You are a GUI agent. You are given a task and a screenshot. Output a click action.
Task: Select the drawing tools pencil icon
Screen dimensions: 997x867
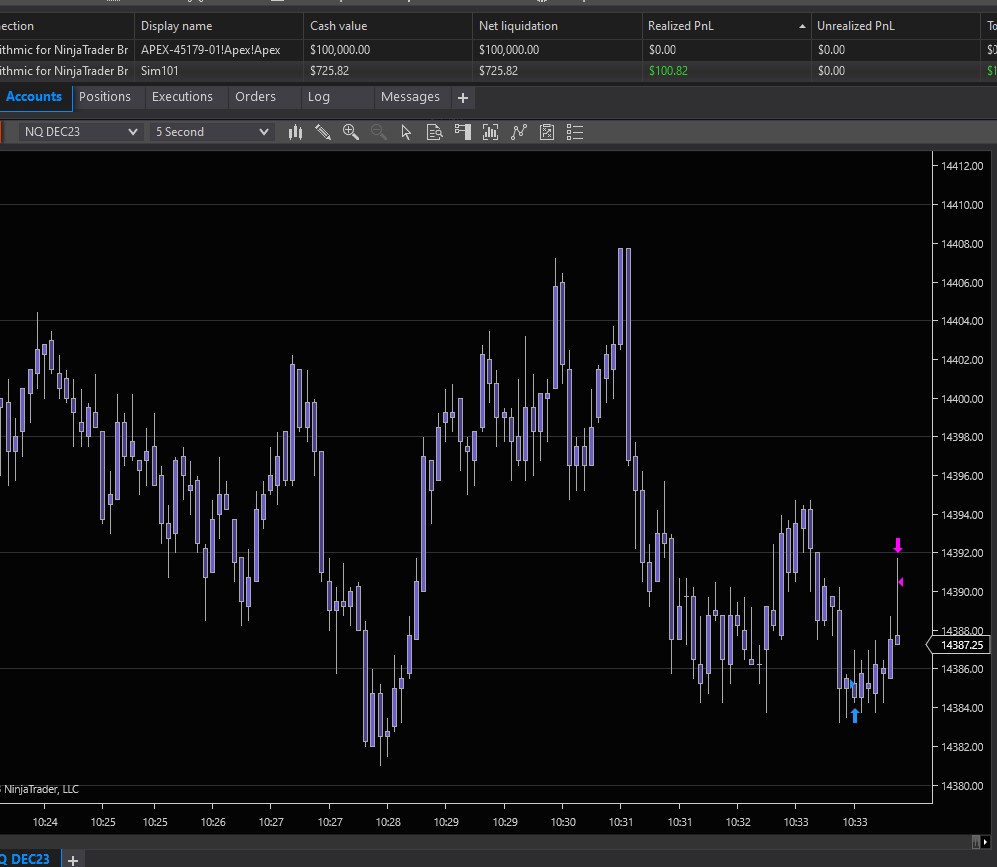coord(323,132)
